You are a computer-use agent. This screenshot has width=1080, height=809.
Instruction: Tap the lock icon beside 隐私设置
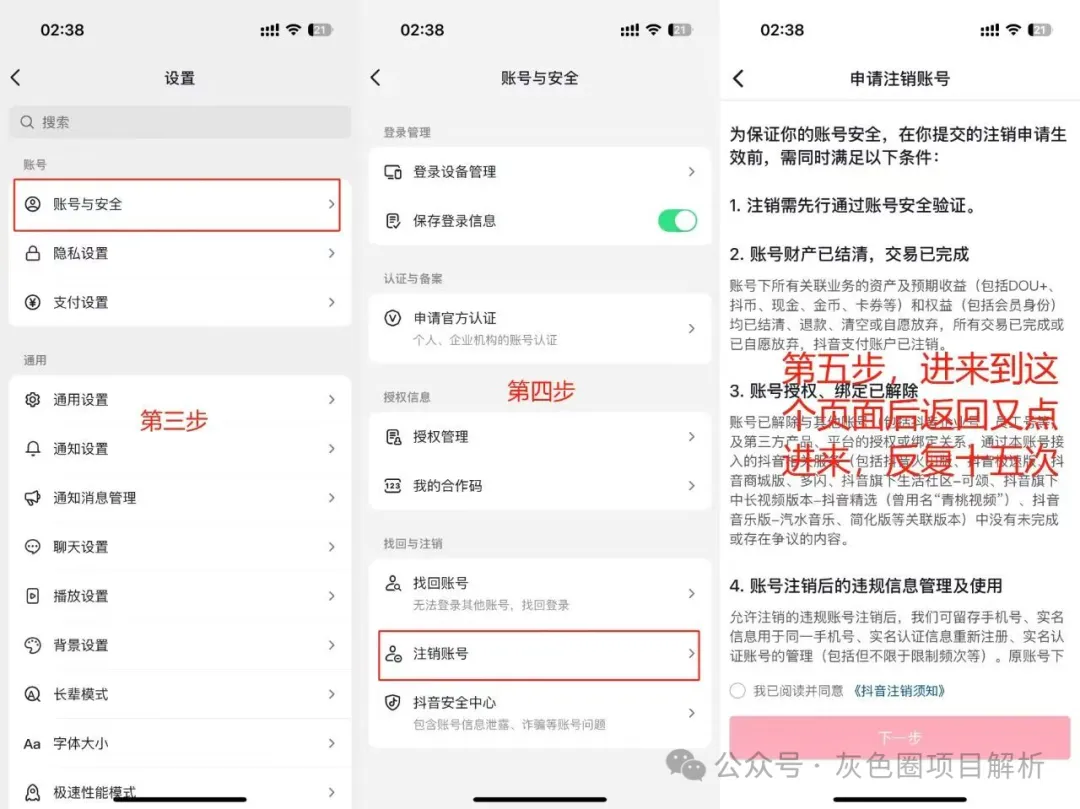pos(33,254)
